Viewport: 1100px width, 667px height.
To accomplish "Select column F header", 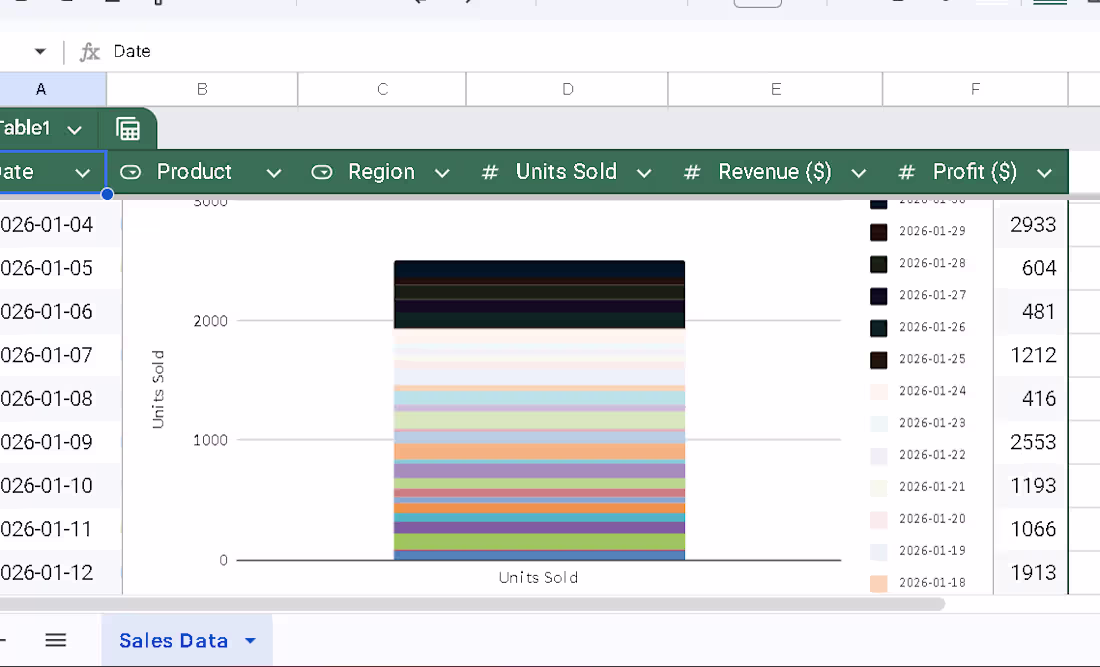I will (x=975, y=89).
